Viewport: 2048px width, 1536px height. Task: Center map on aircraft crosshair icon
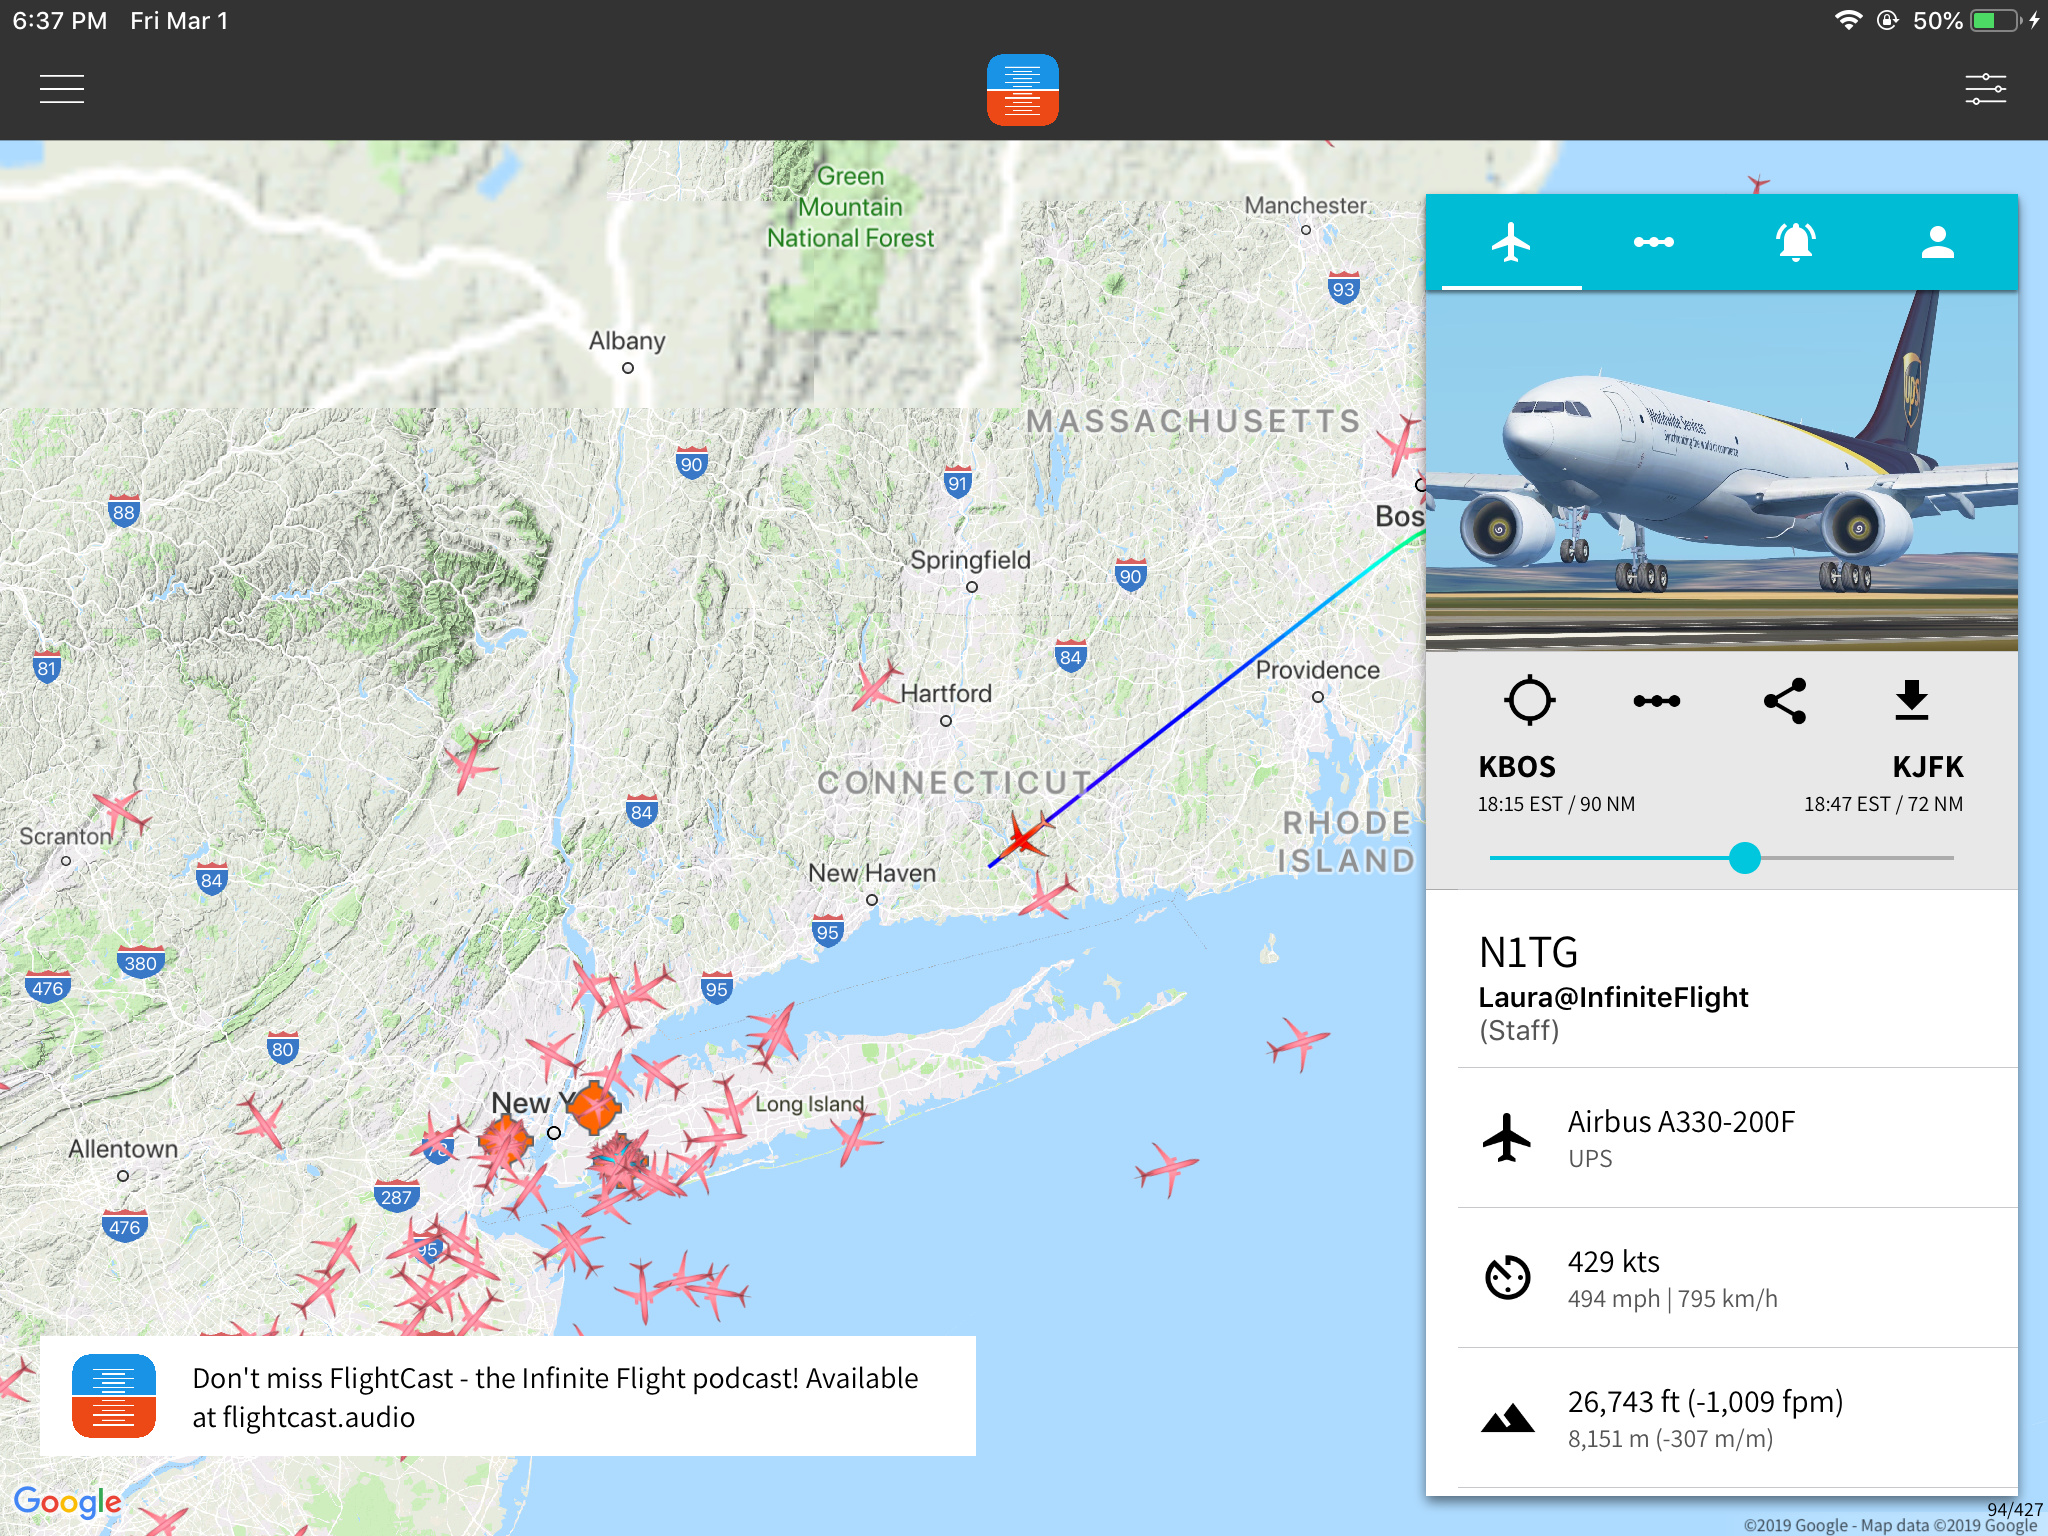[1529, 700]
